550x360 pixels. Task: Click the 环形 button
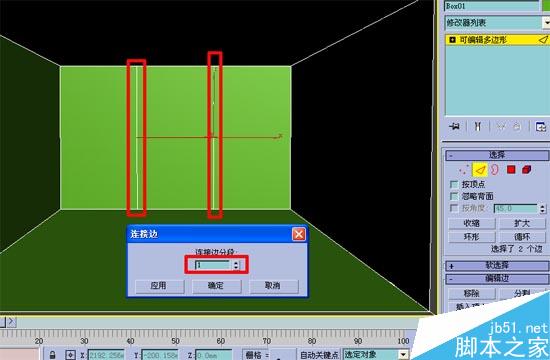tap(472, 237)
